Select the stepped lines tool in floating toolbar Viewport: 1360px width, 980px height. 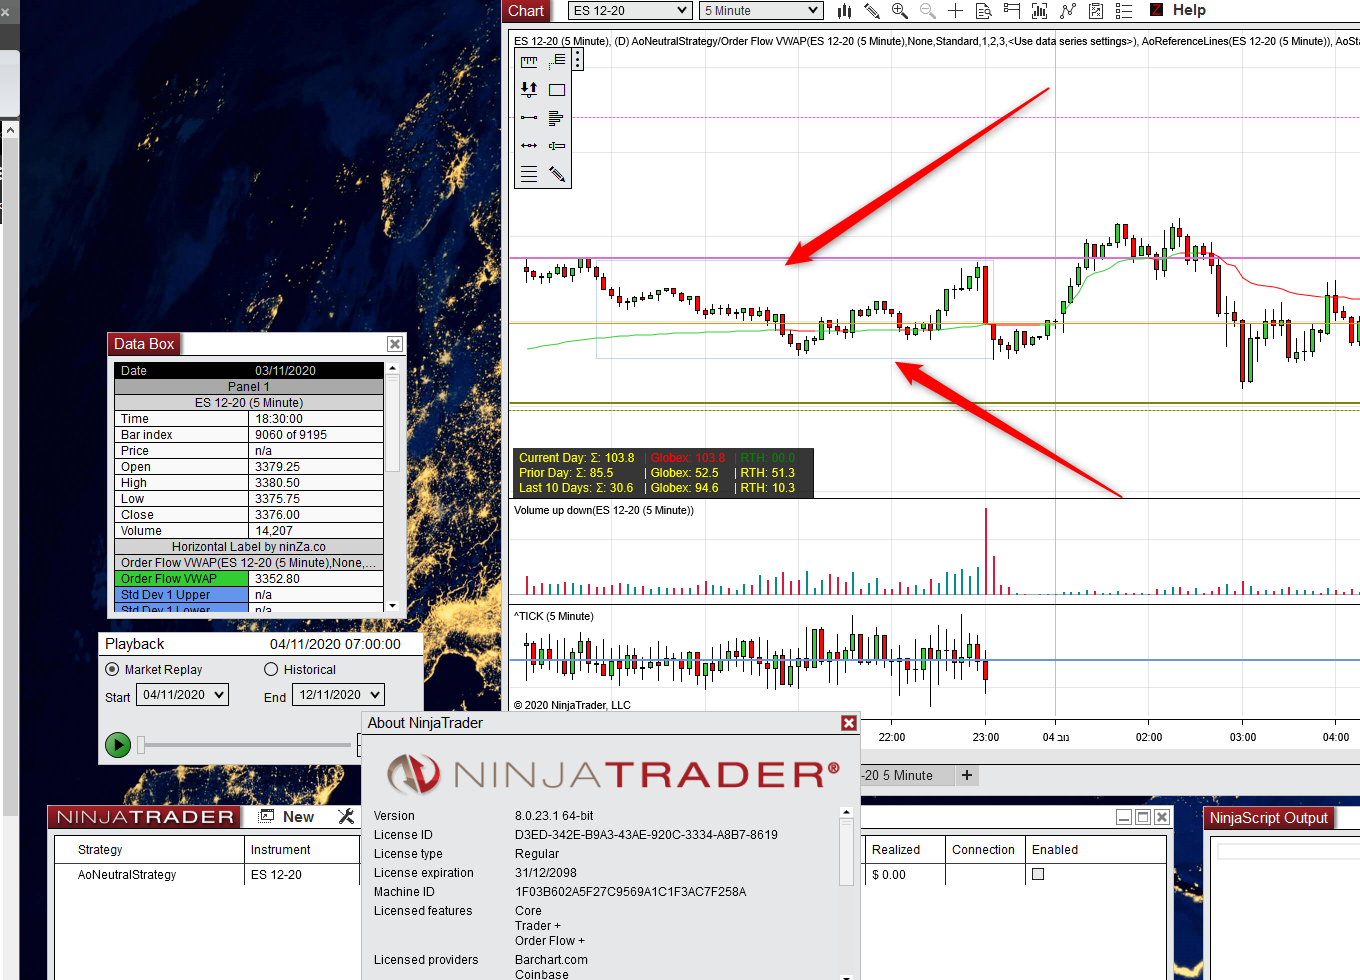point(557,62)
